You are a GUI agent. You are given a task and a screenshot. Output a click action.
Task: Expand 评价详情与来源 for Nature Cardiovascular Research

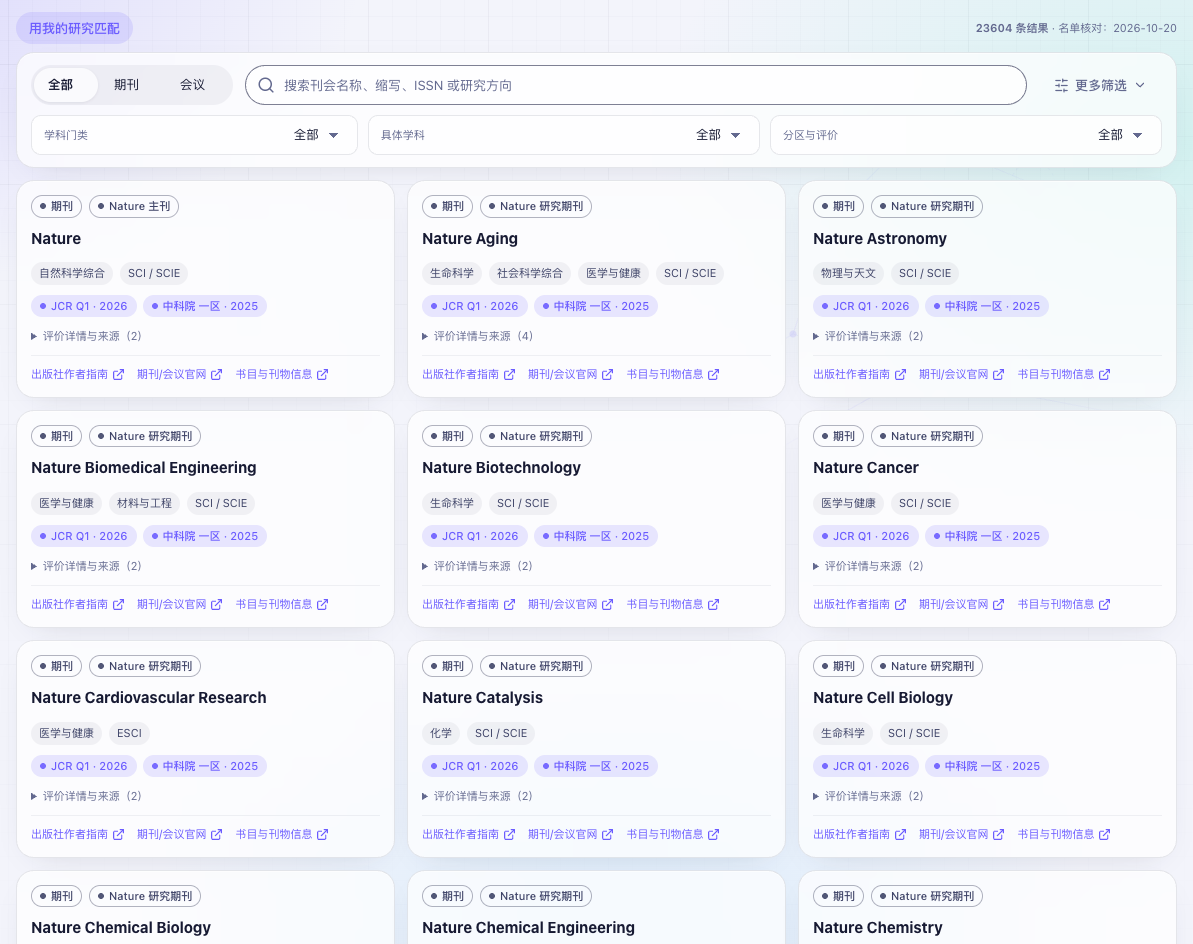87,796
